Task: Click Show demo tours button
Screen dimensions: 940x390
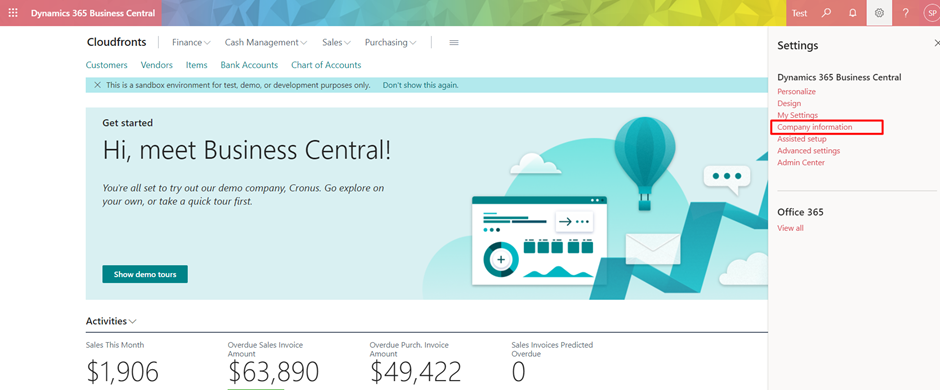Action: (145, 274)
